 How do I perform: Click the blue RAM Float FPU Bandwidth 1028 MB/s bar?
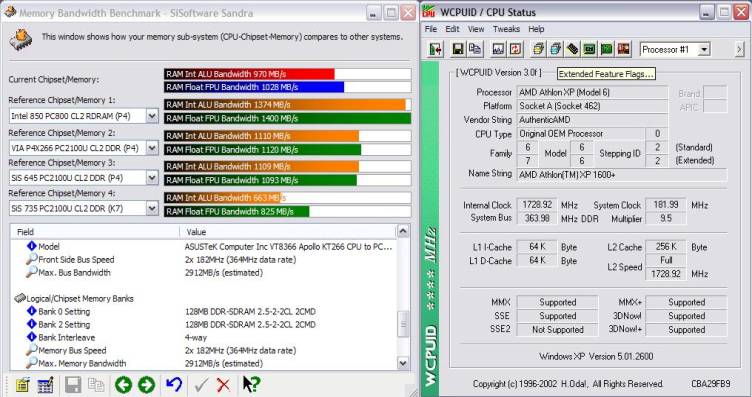point(254,87)
